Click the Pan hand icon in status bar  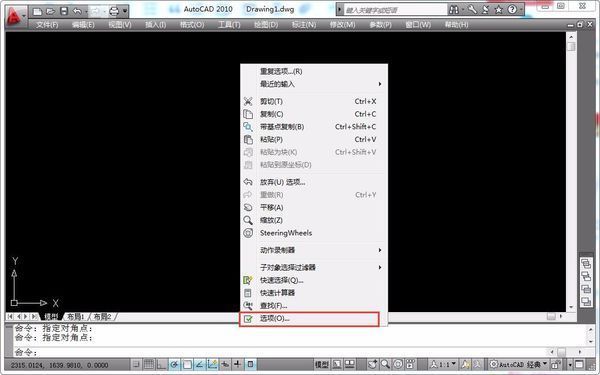pos(372,365)
